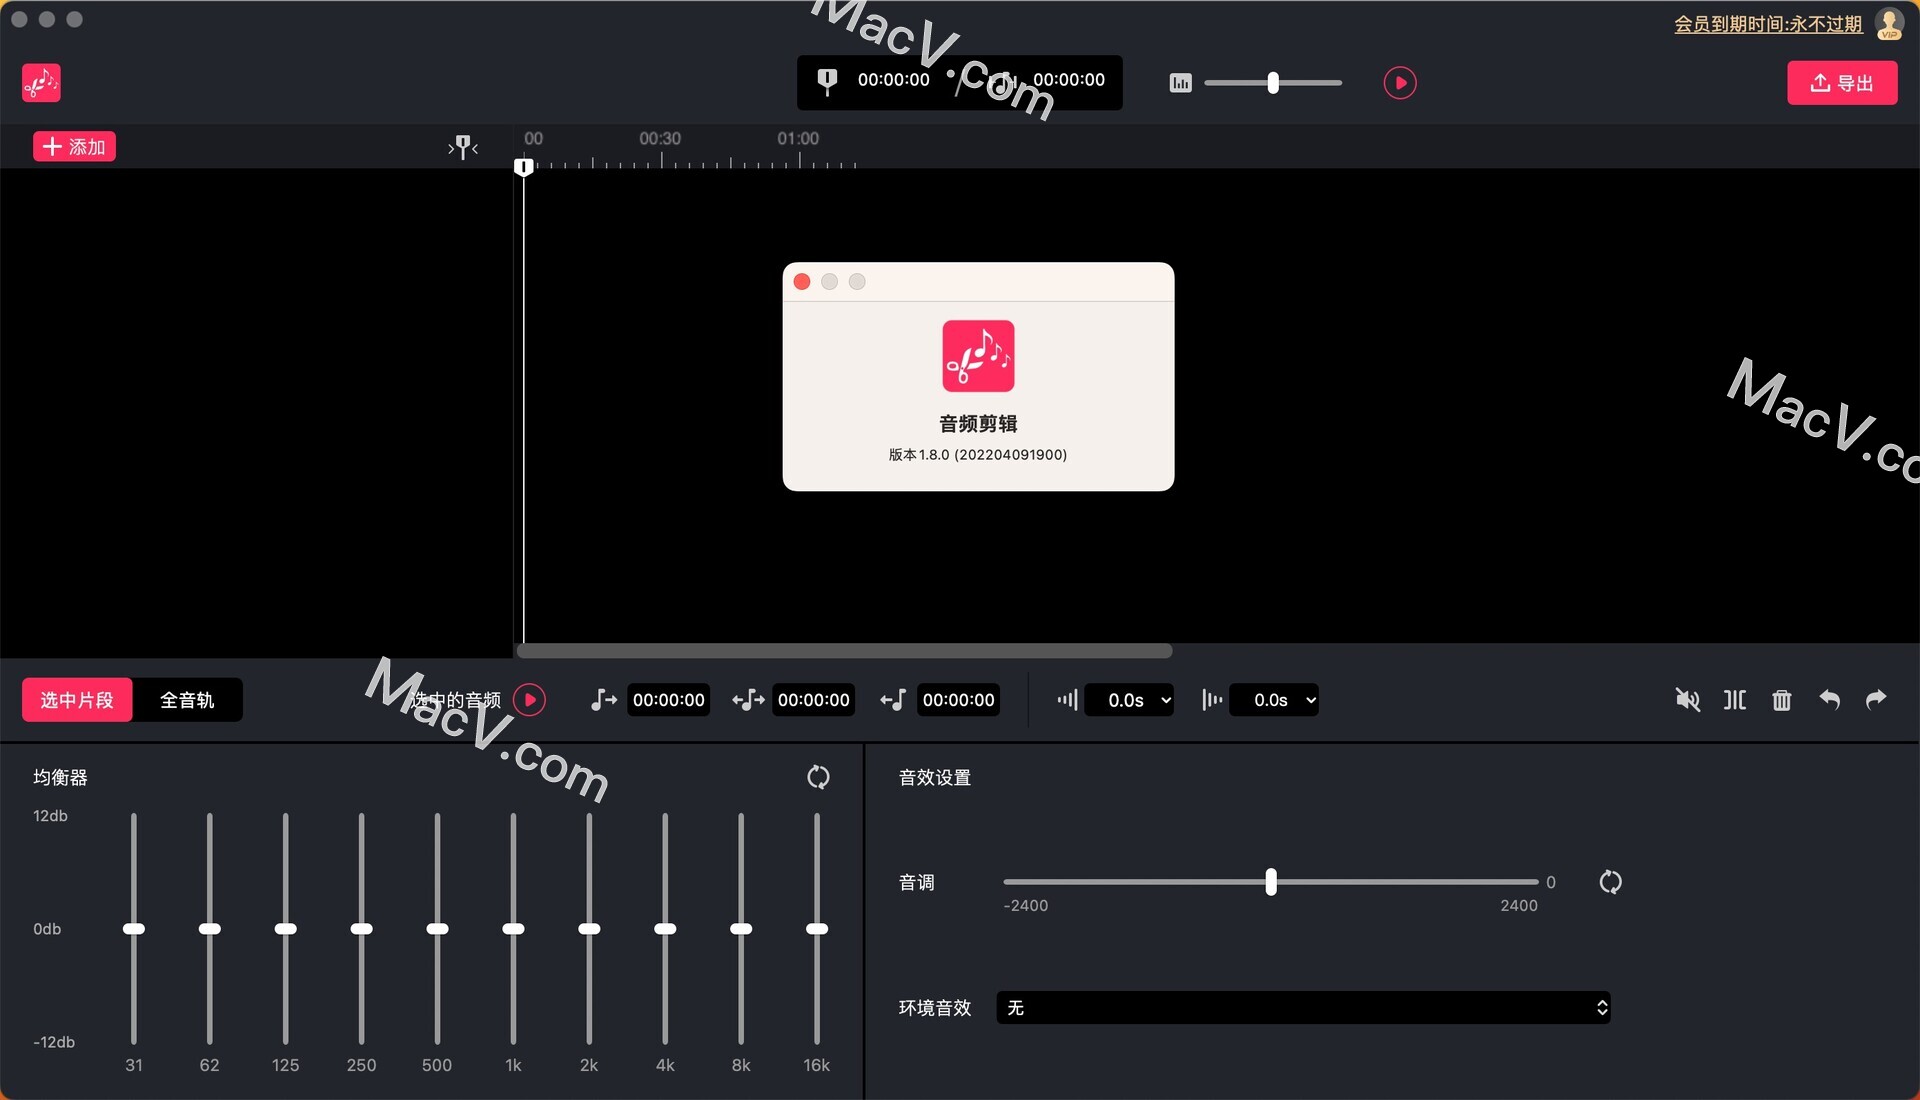
Task: Click the membership expiry link
Action: (x=1768, y=23)
